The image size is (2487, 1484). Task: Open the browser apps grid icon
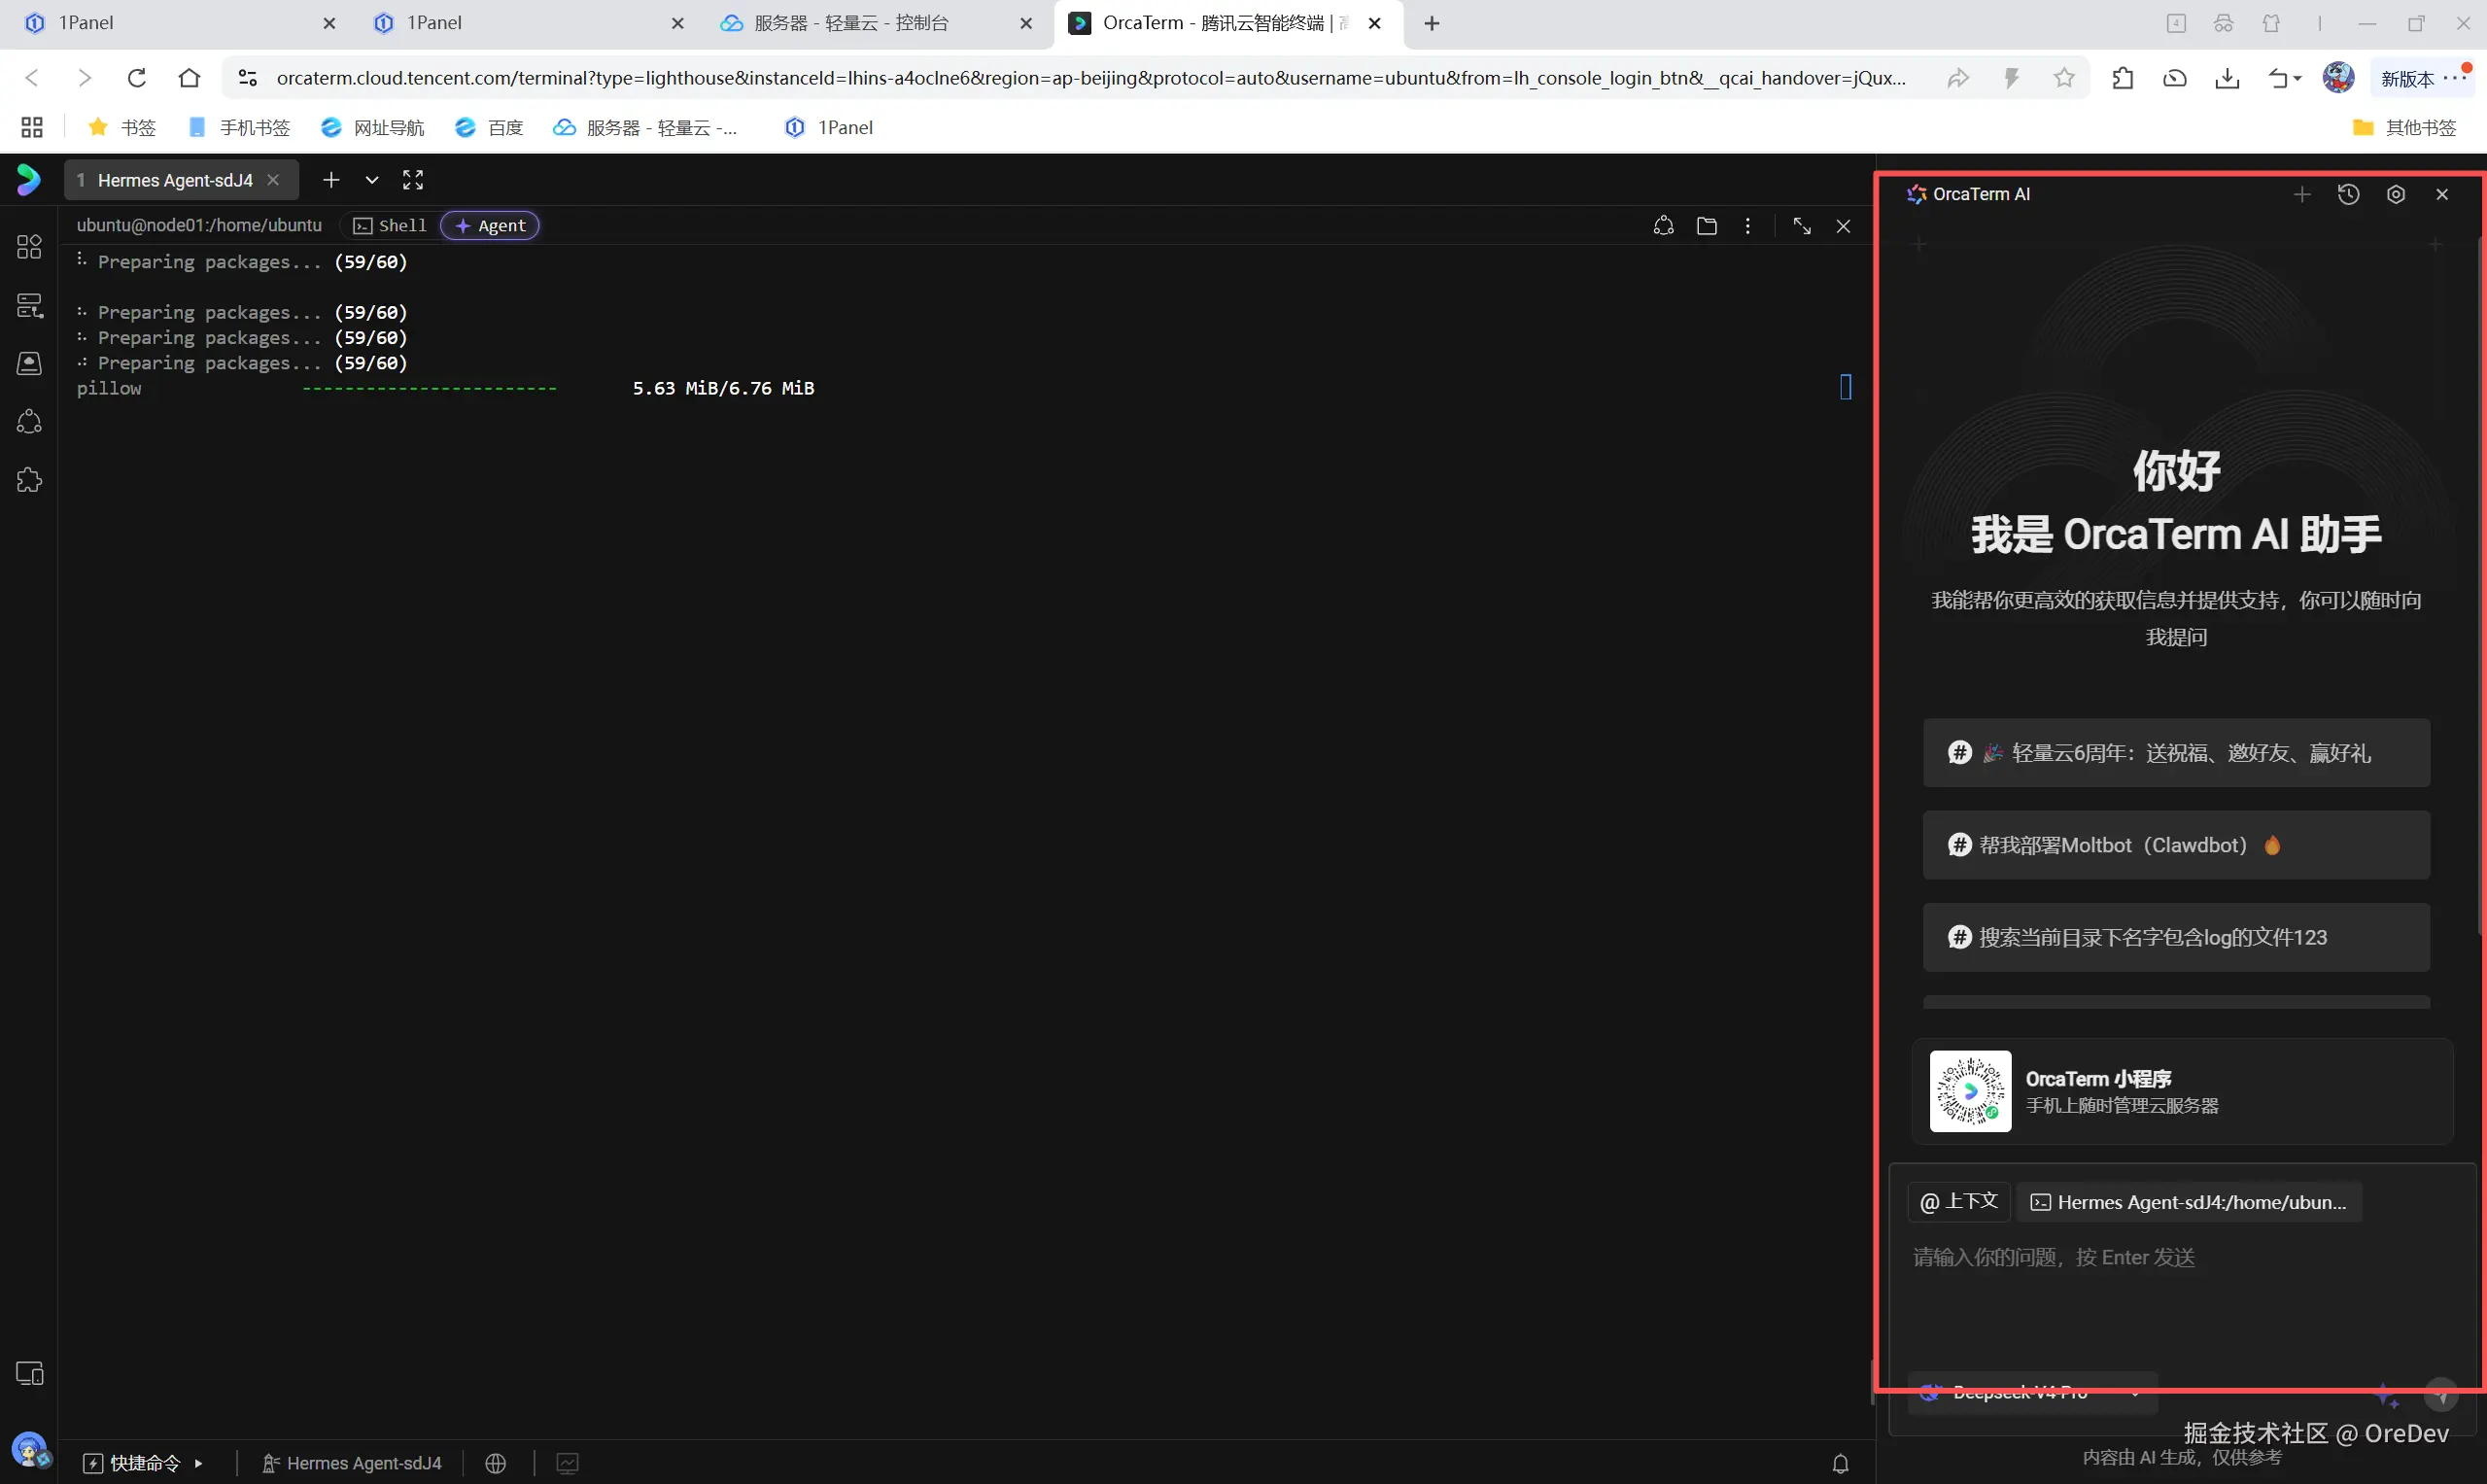click(32, 127)
